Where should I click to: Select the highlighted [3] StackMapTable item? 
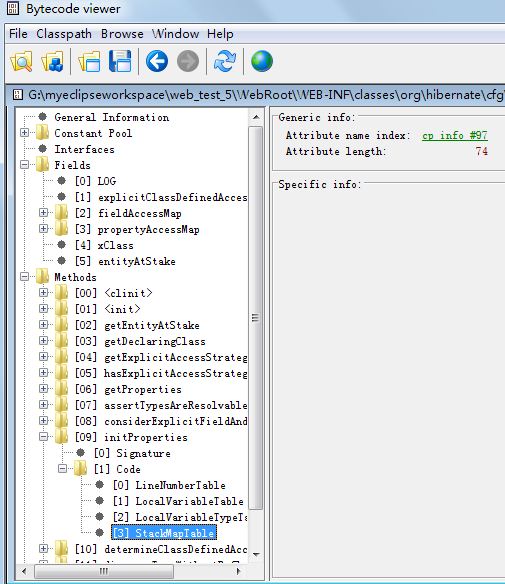pyautogui.click(x=164, y=533)
